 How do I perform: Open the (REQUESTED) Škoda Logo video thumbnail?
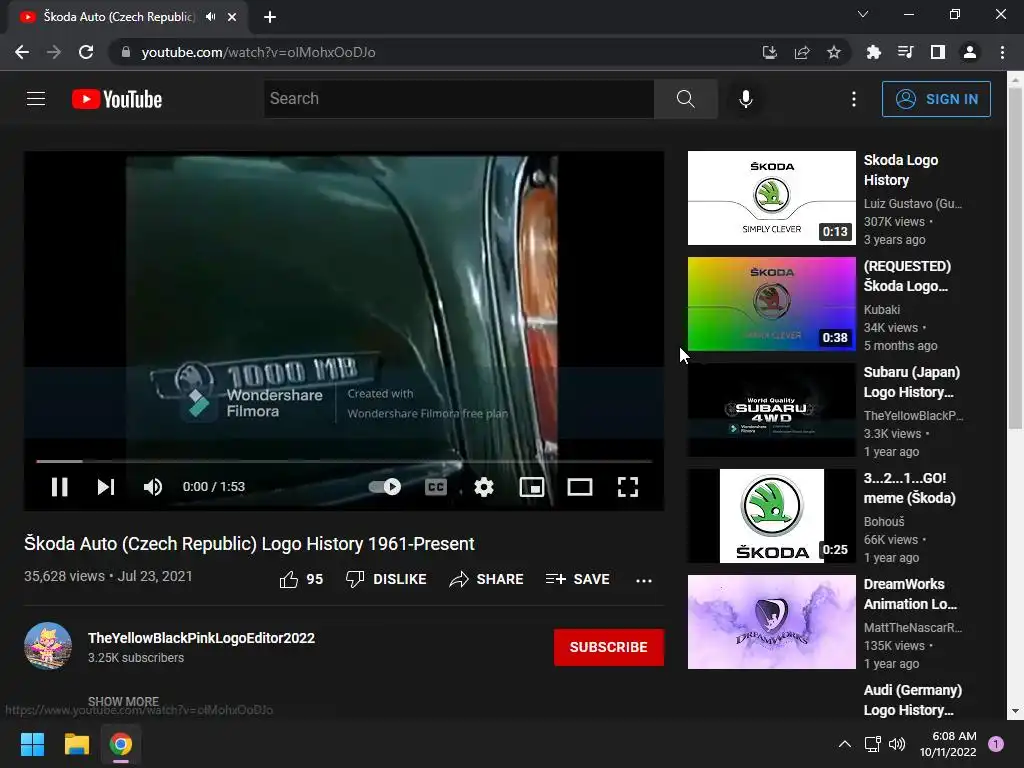point(771,304)
